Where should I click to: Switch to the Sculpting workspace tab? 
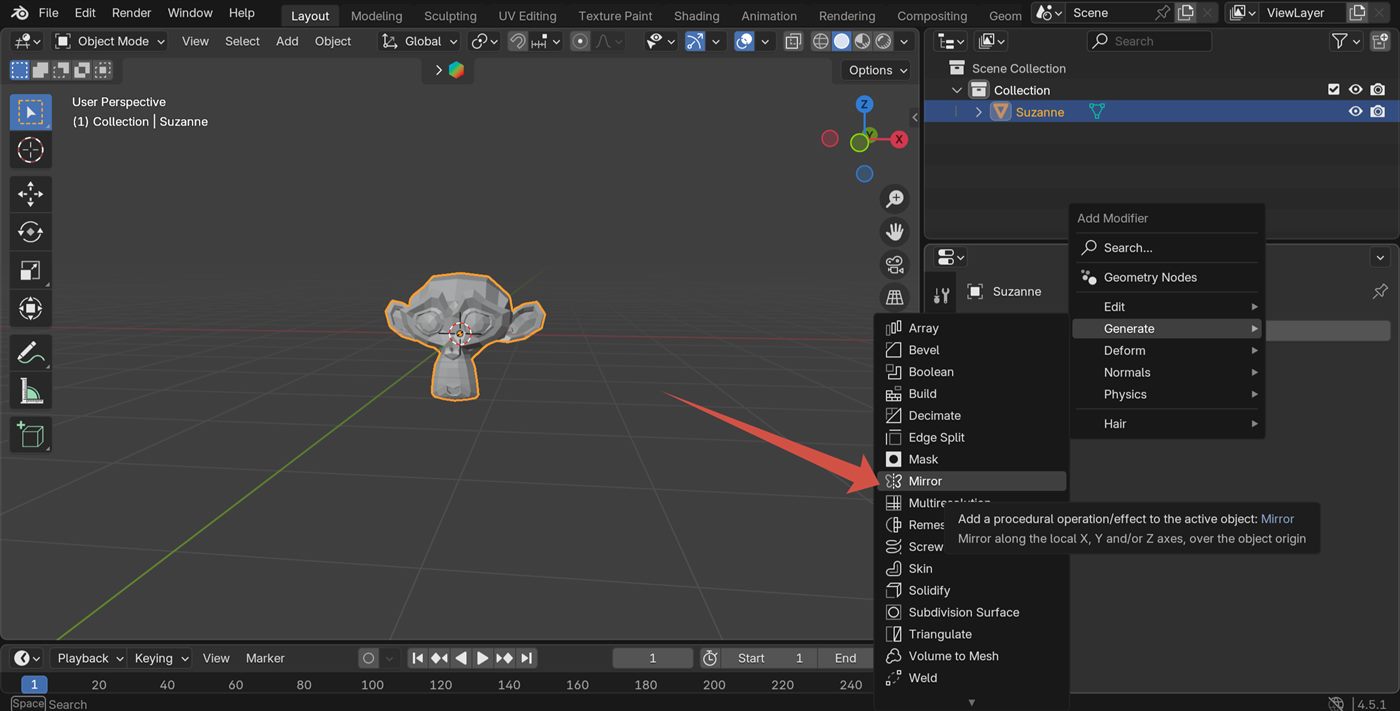point(450,16)
